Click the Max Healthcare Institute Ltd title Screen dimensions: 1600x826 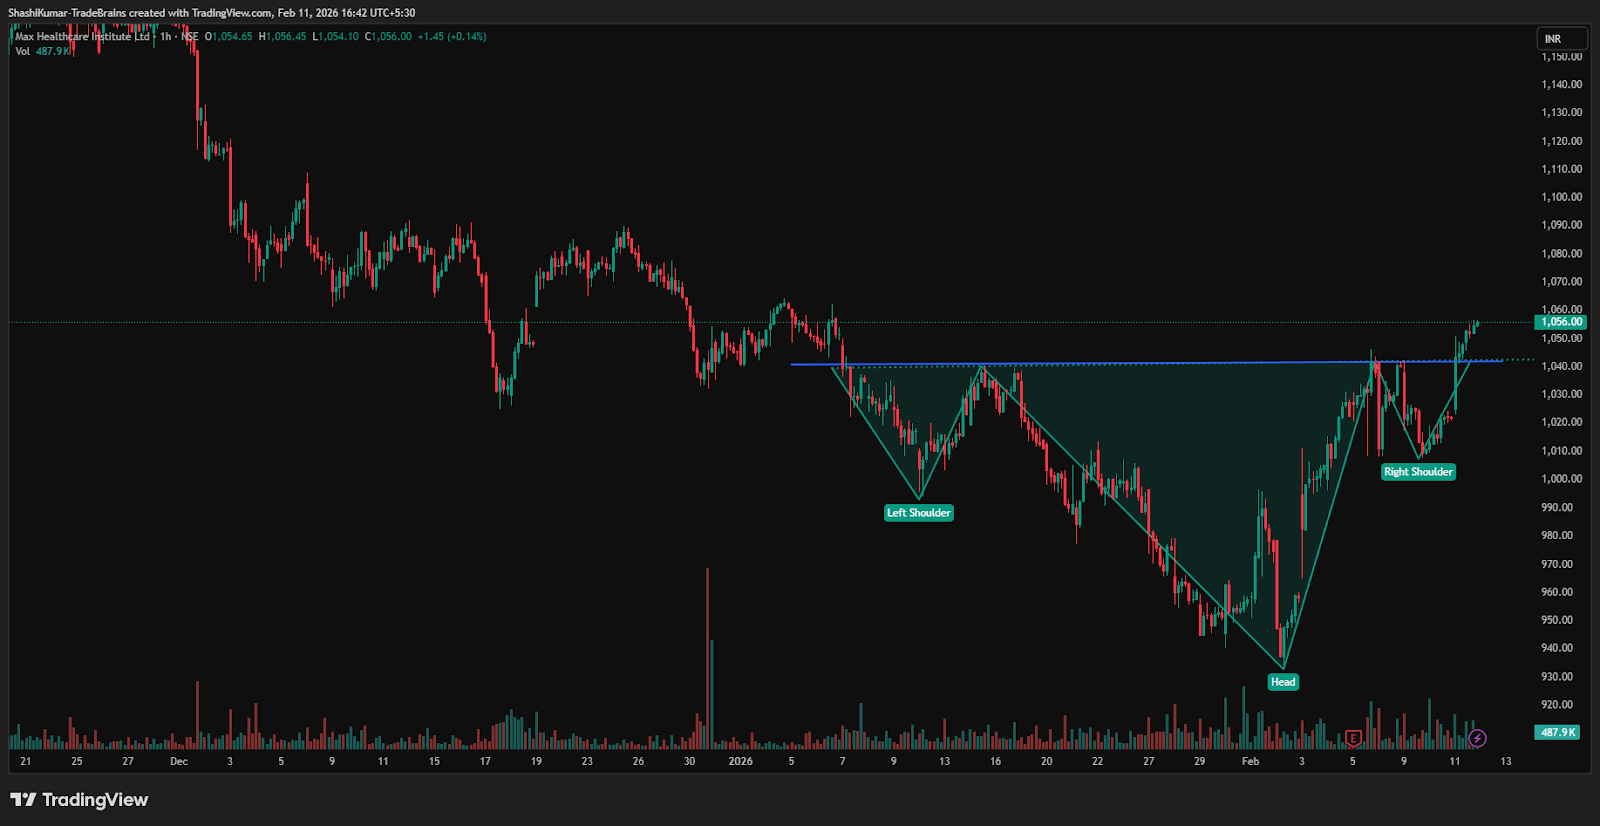tap(82, 37)
